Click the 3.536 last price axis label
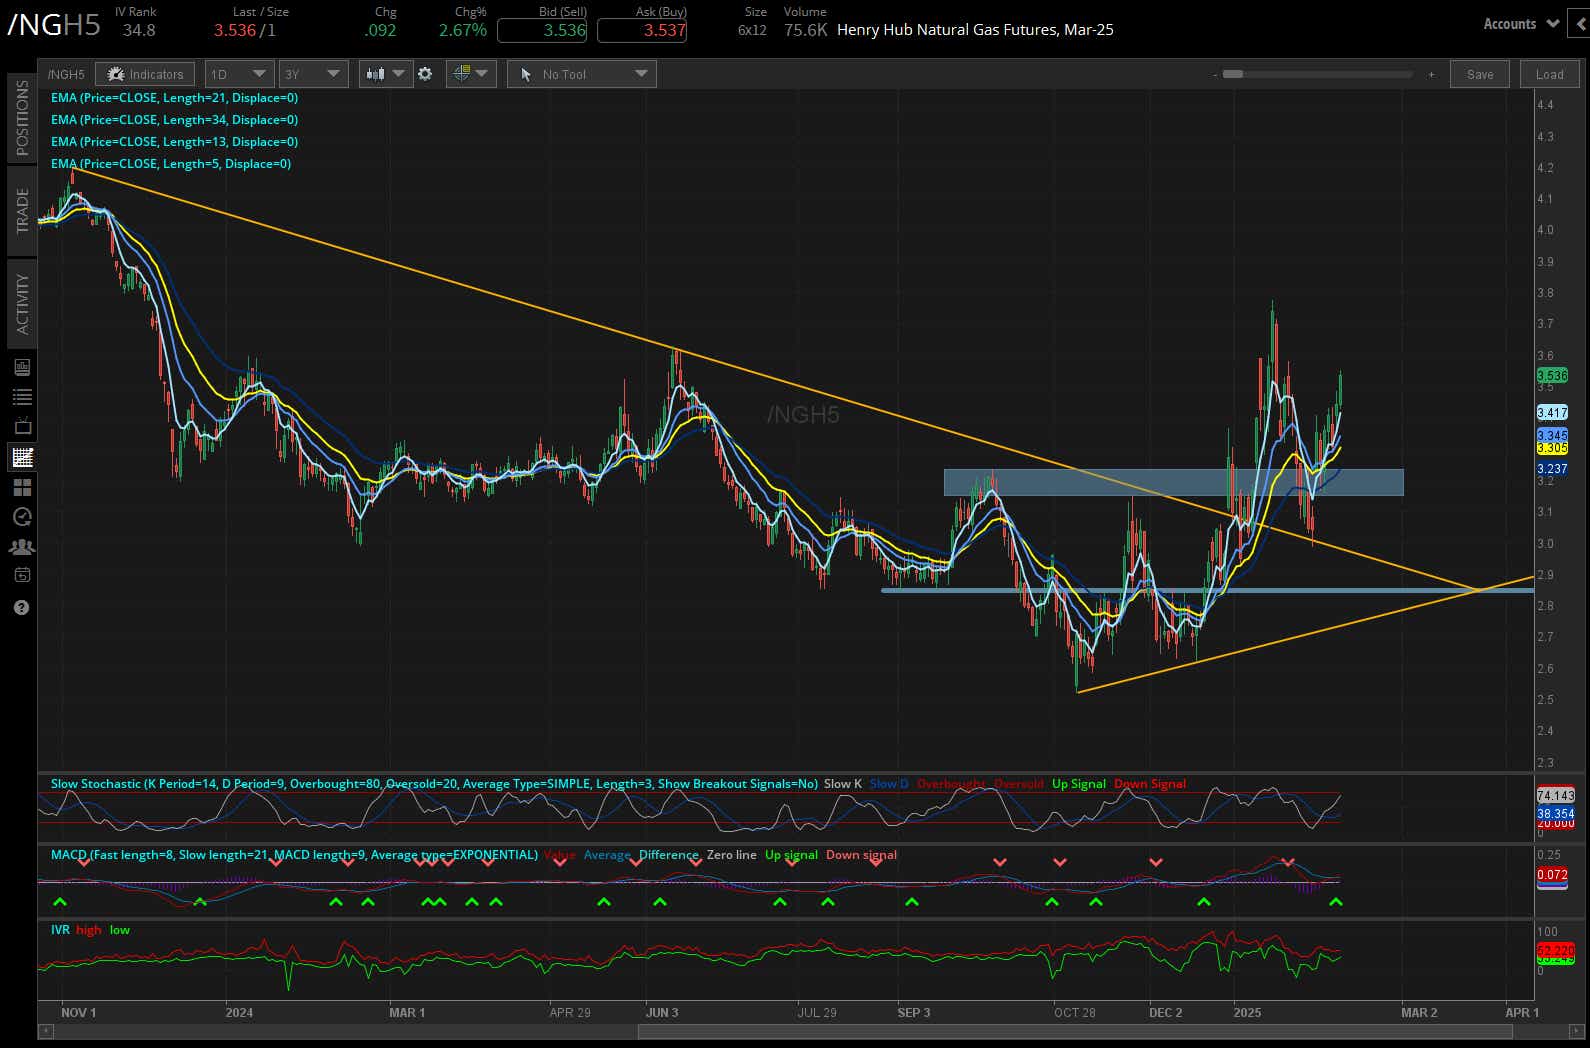This screenshot has width=1590, height=1048. tap(1552, 376)
